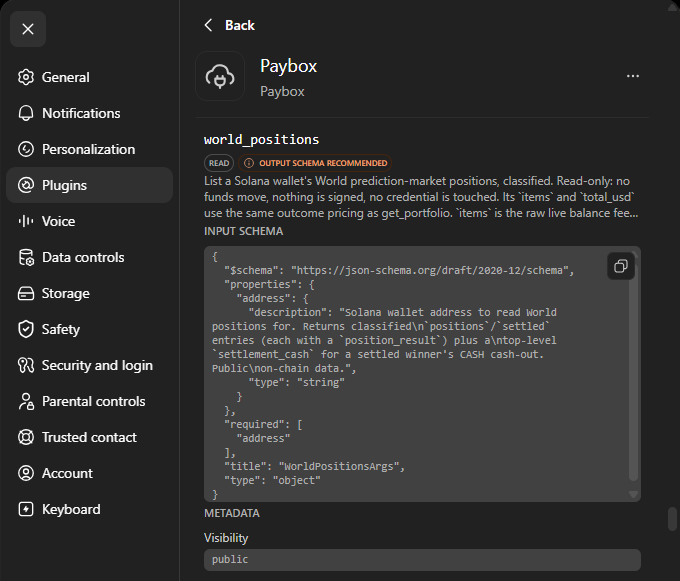Viewport: 680px width, 581px height.
Task: Open the Paybox three-dot options menu
Action: tap(633, 76)
